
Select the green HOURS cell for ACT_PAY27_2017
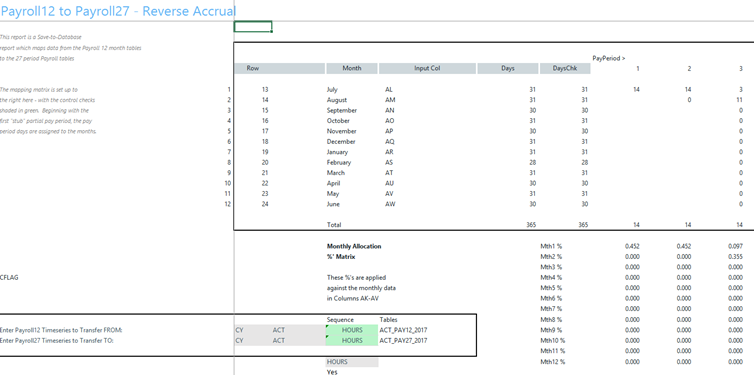click(352, 340)
